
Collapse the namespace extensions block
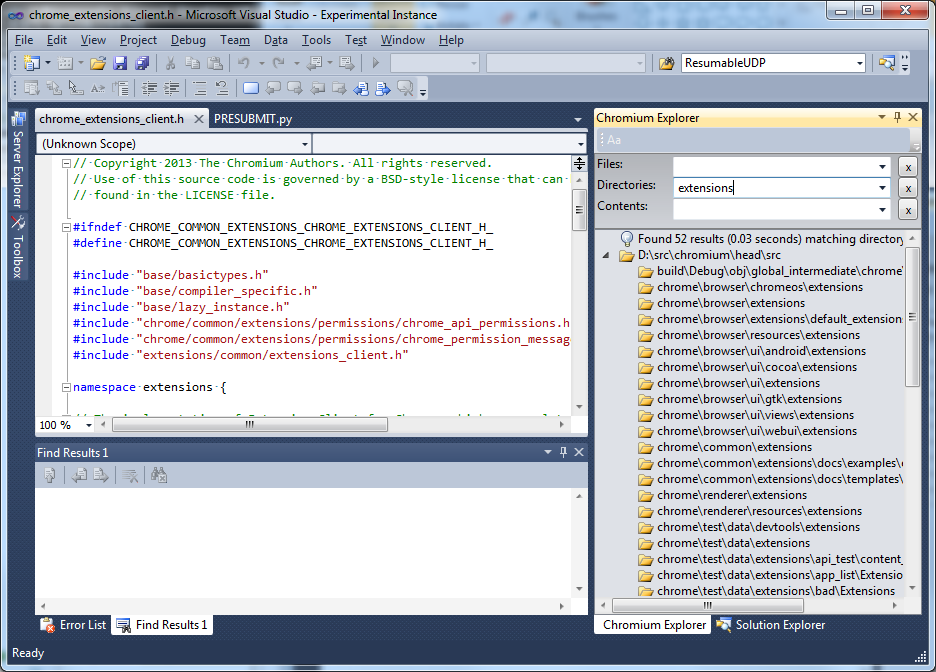tap(67, 387)
